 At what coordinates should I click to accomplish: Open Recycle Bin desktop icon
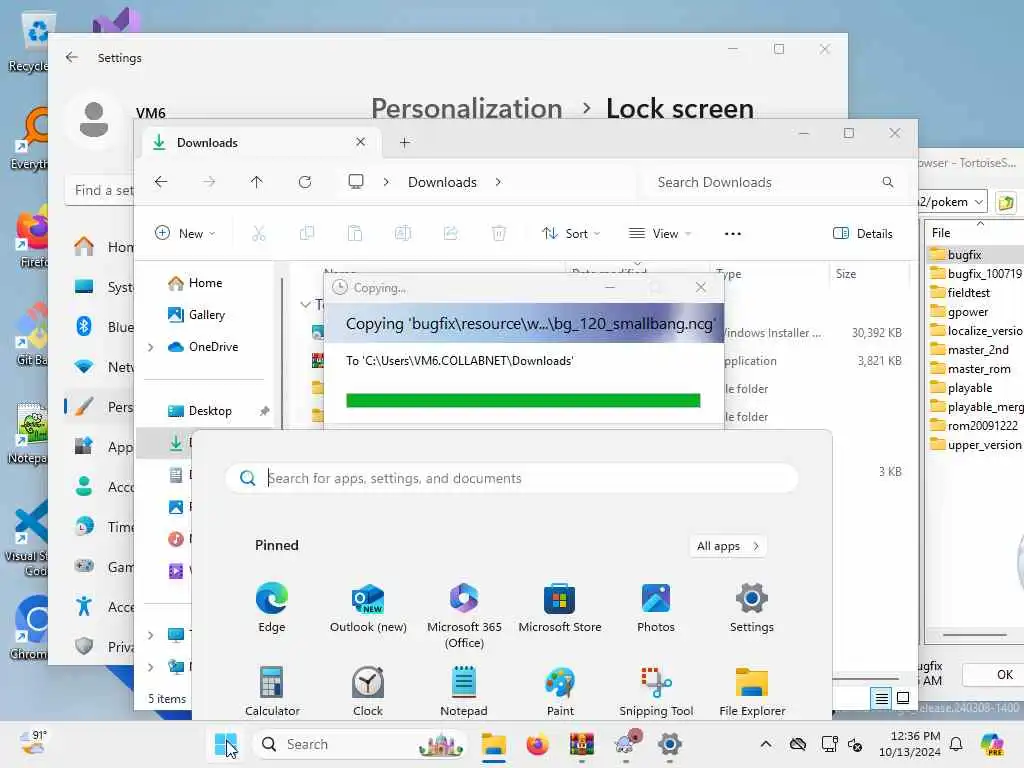click(31, 42)
